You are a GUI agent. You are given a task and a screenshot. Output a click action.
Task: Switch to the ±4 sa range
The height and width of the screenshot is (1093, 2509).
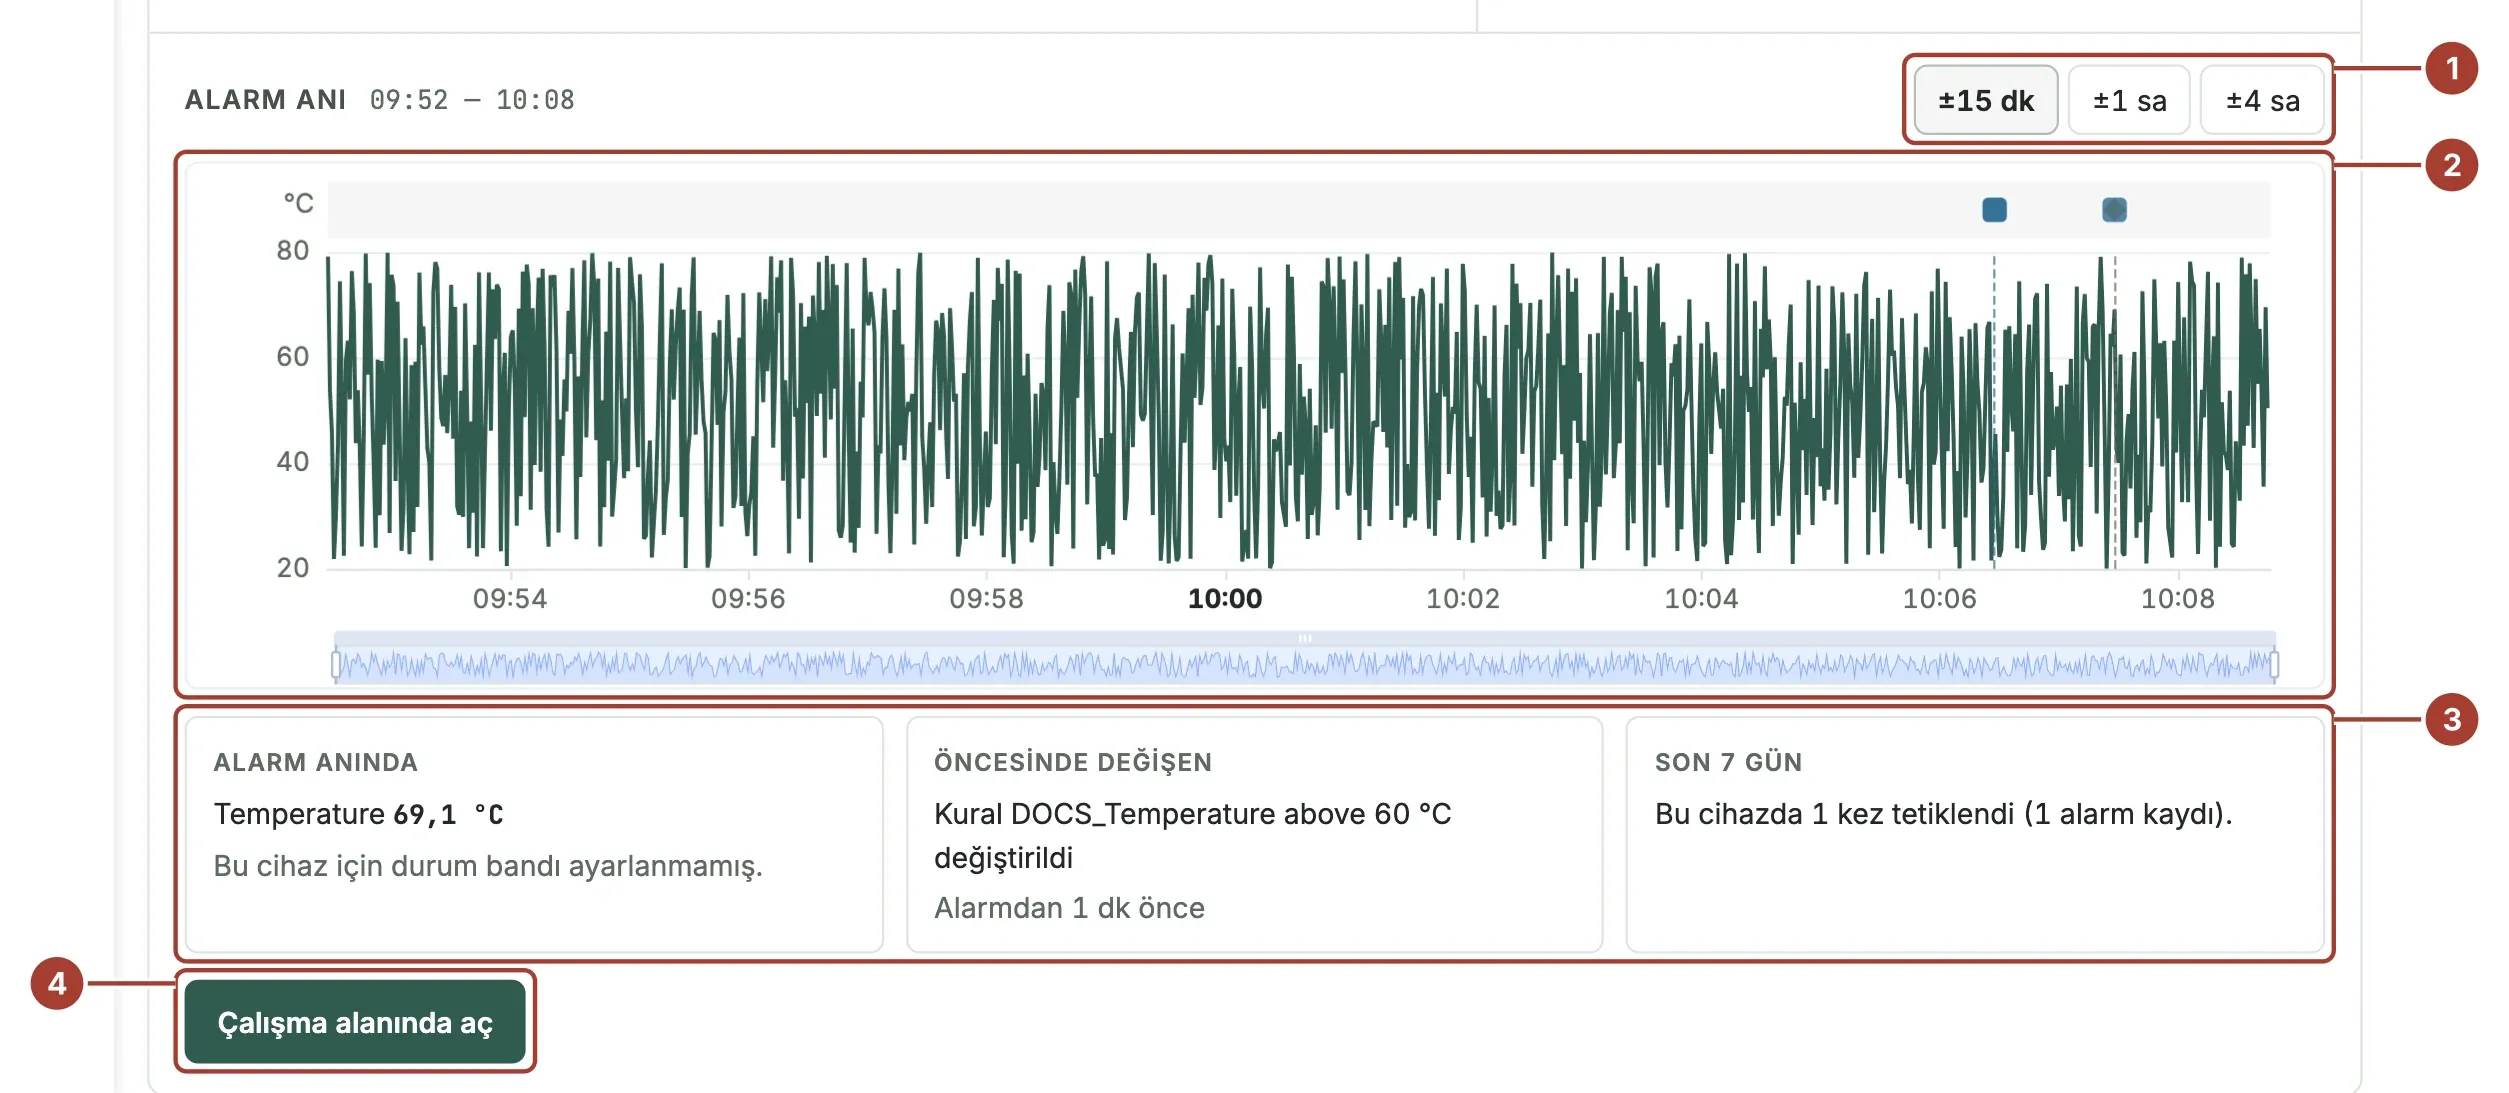[x=2262, y=100]
